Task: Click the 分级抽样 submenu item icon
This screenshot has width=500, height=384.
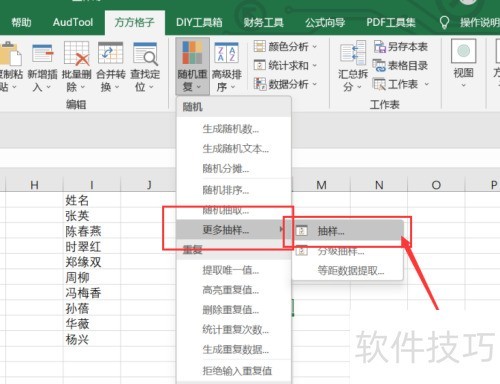Action: click(x=302, y=250)
